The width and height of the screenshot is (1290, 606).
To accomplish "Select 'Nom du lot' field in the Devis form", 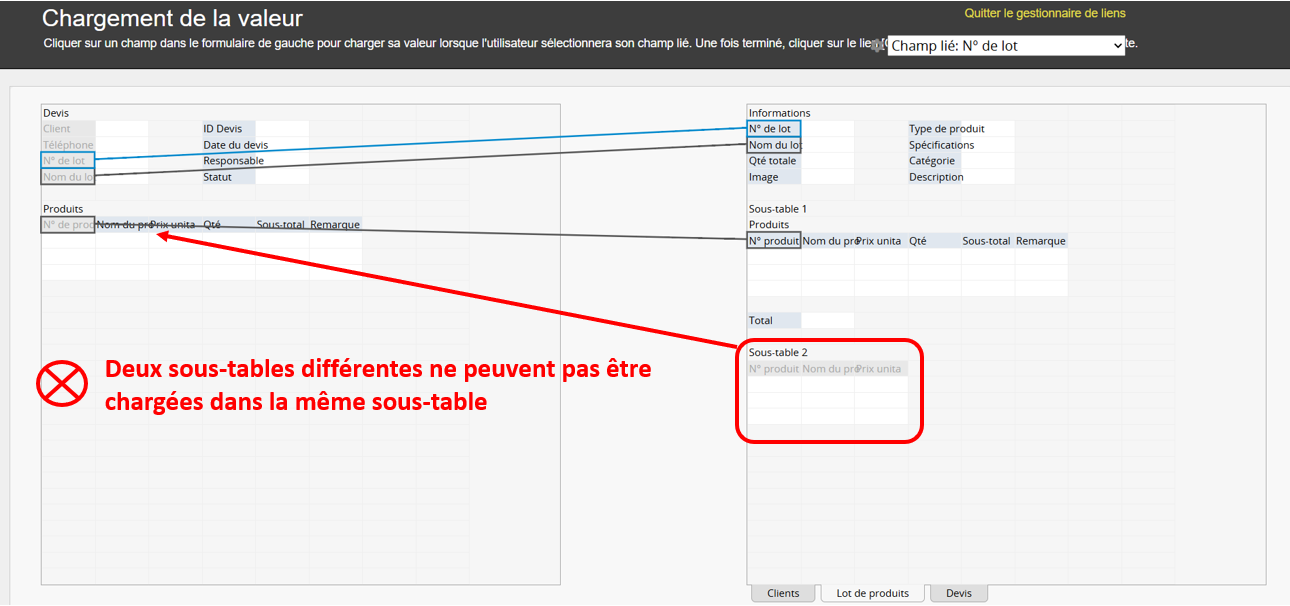I will (68, 177).
